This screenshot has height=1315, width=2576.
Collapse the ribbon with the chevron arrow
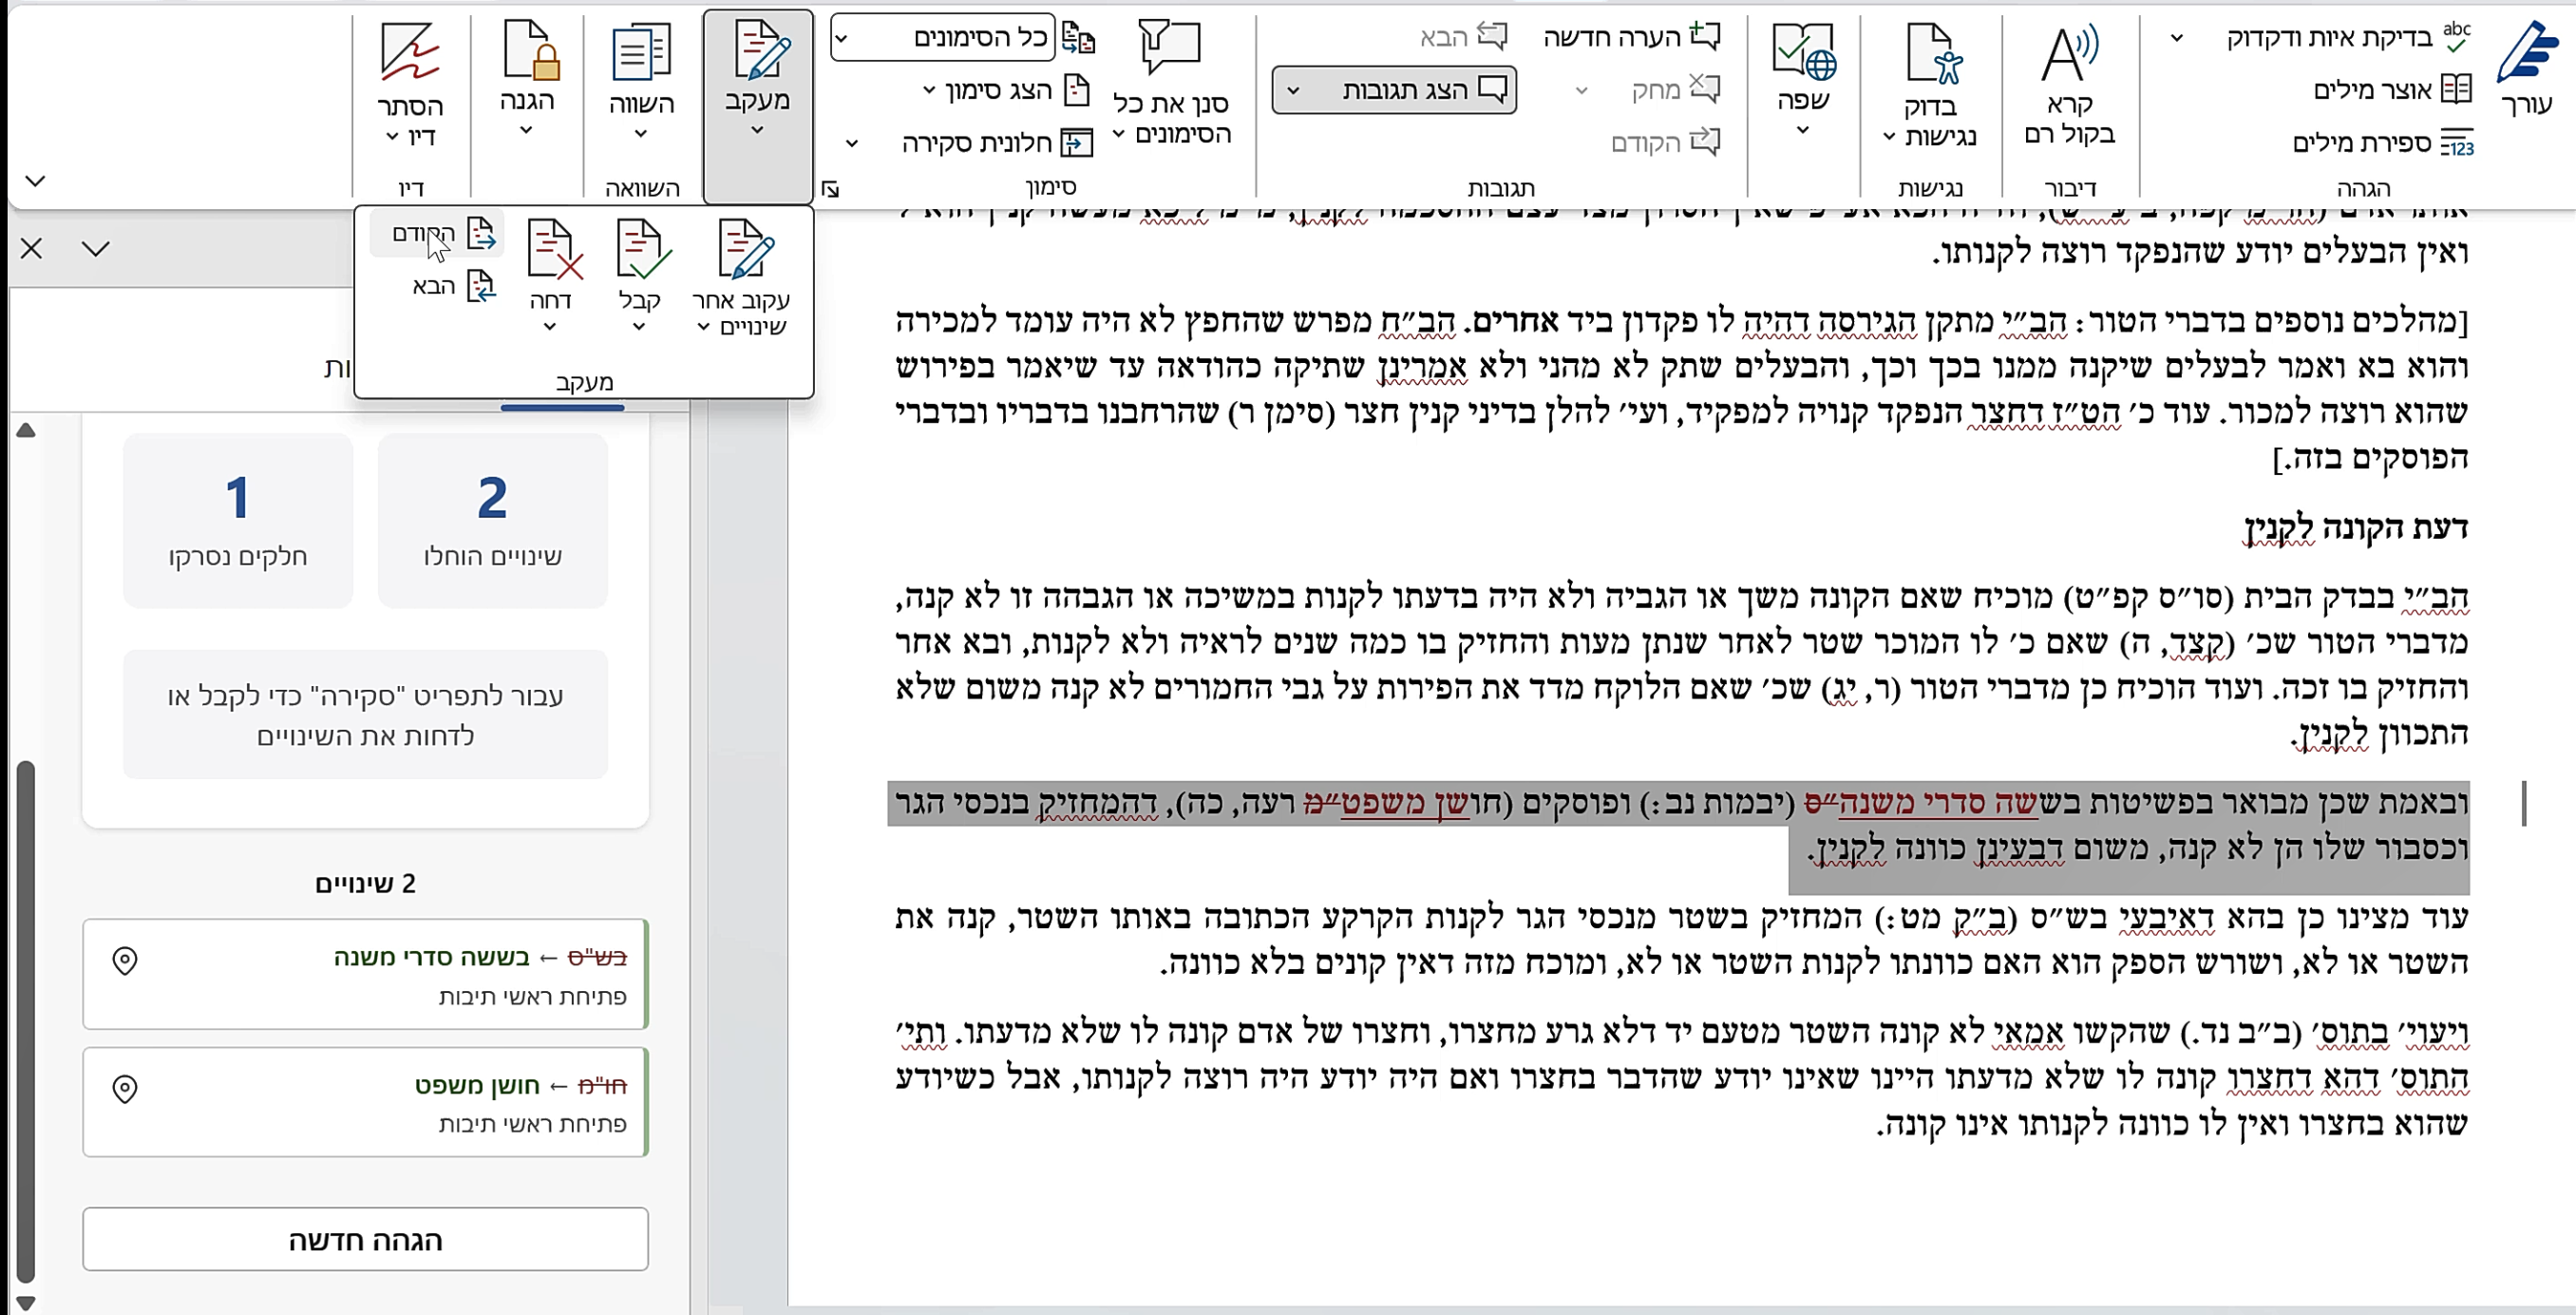coord(35,181)
